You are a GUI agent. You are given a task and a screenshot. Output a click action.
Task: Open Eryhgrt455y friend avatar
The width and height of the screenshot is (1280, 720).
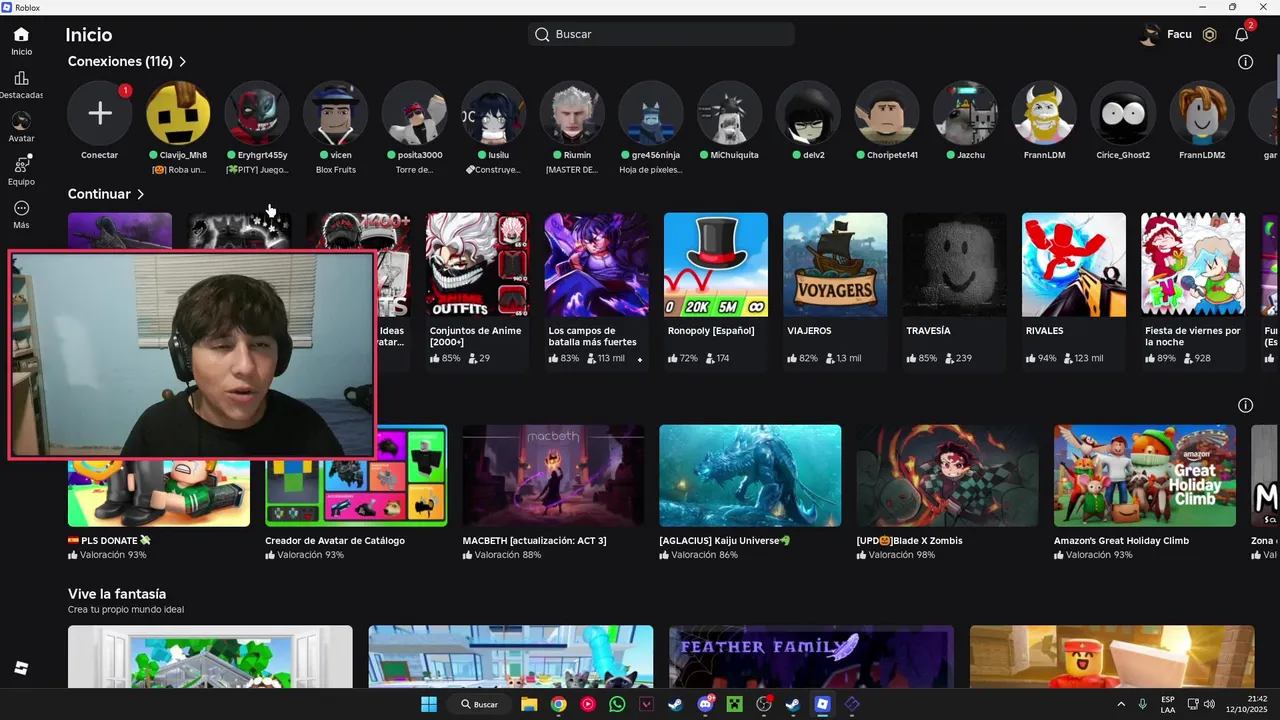(x=257, y=113)
